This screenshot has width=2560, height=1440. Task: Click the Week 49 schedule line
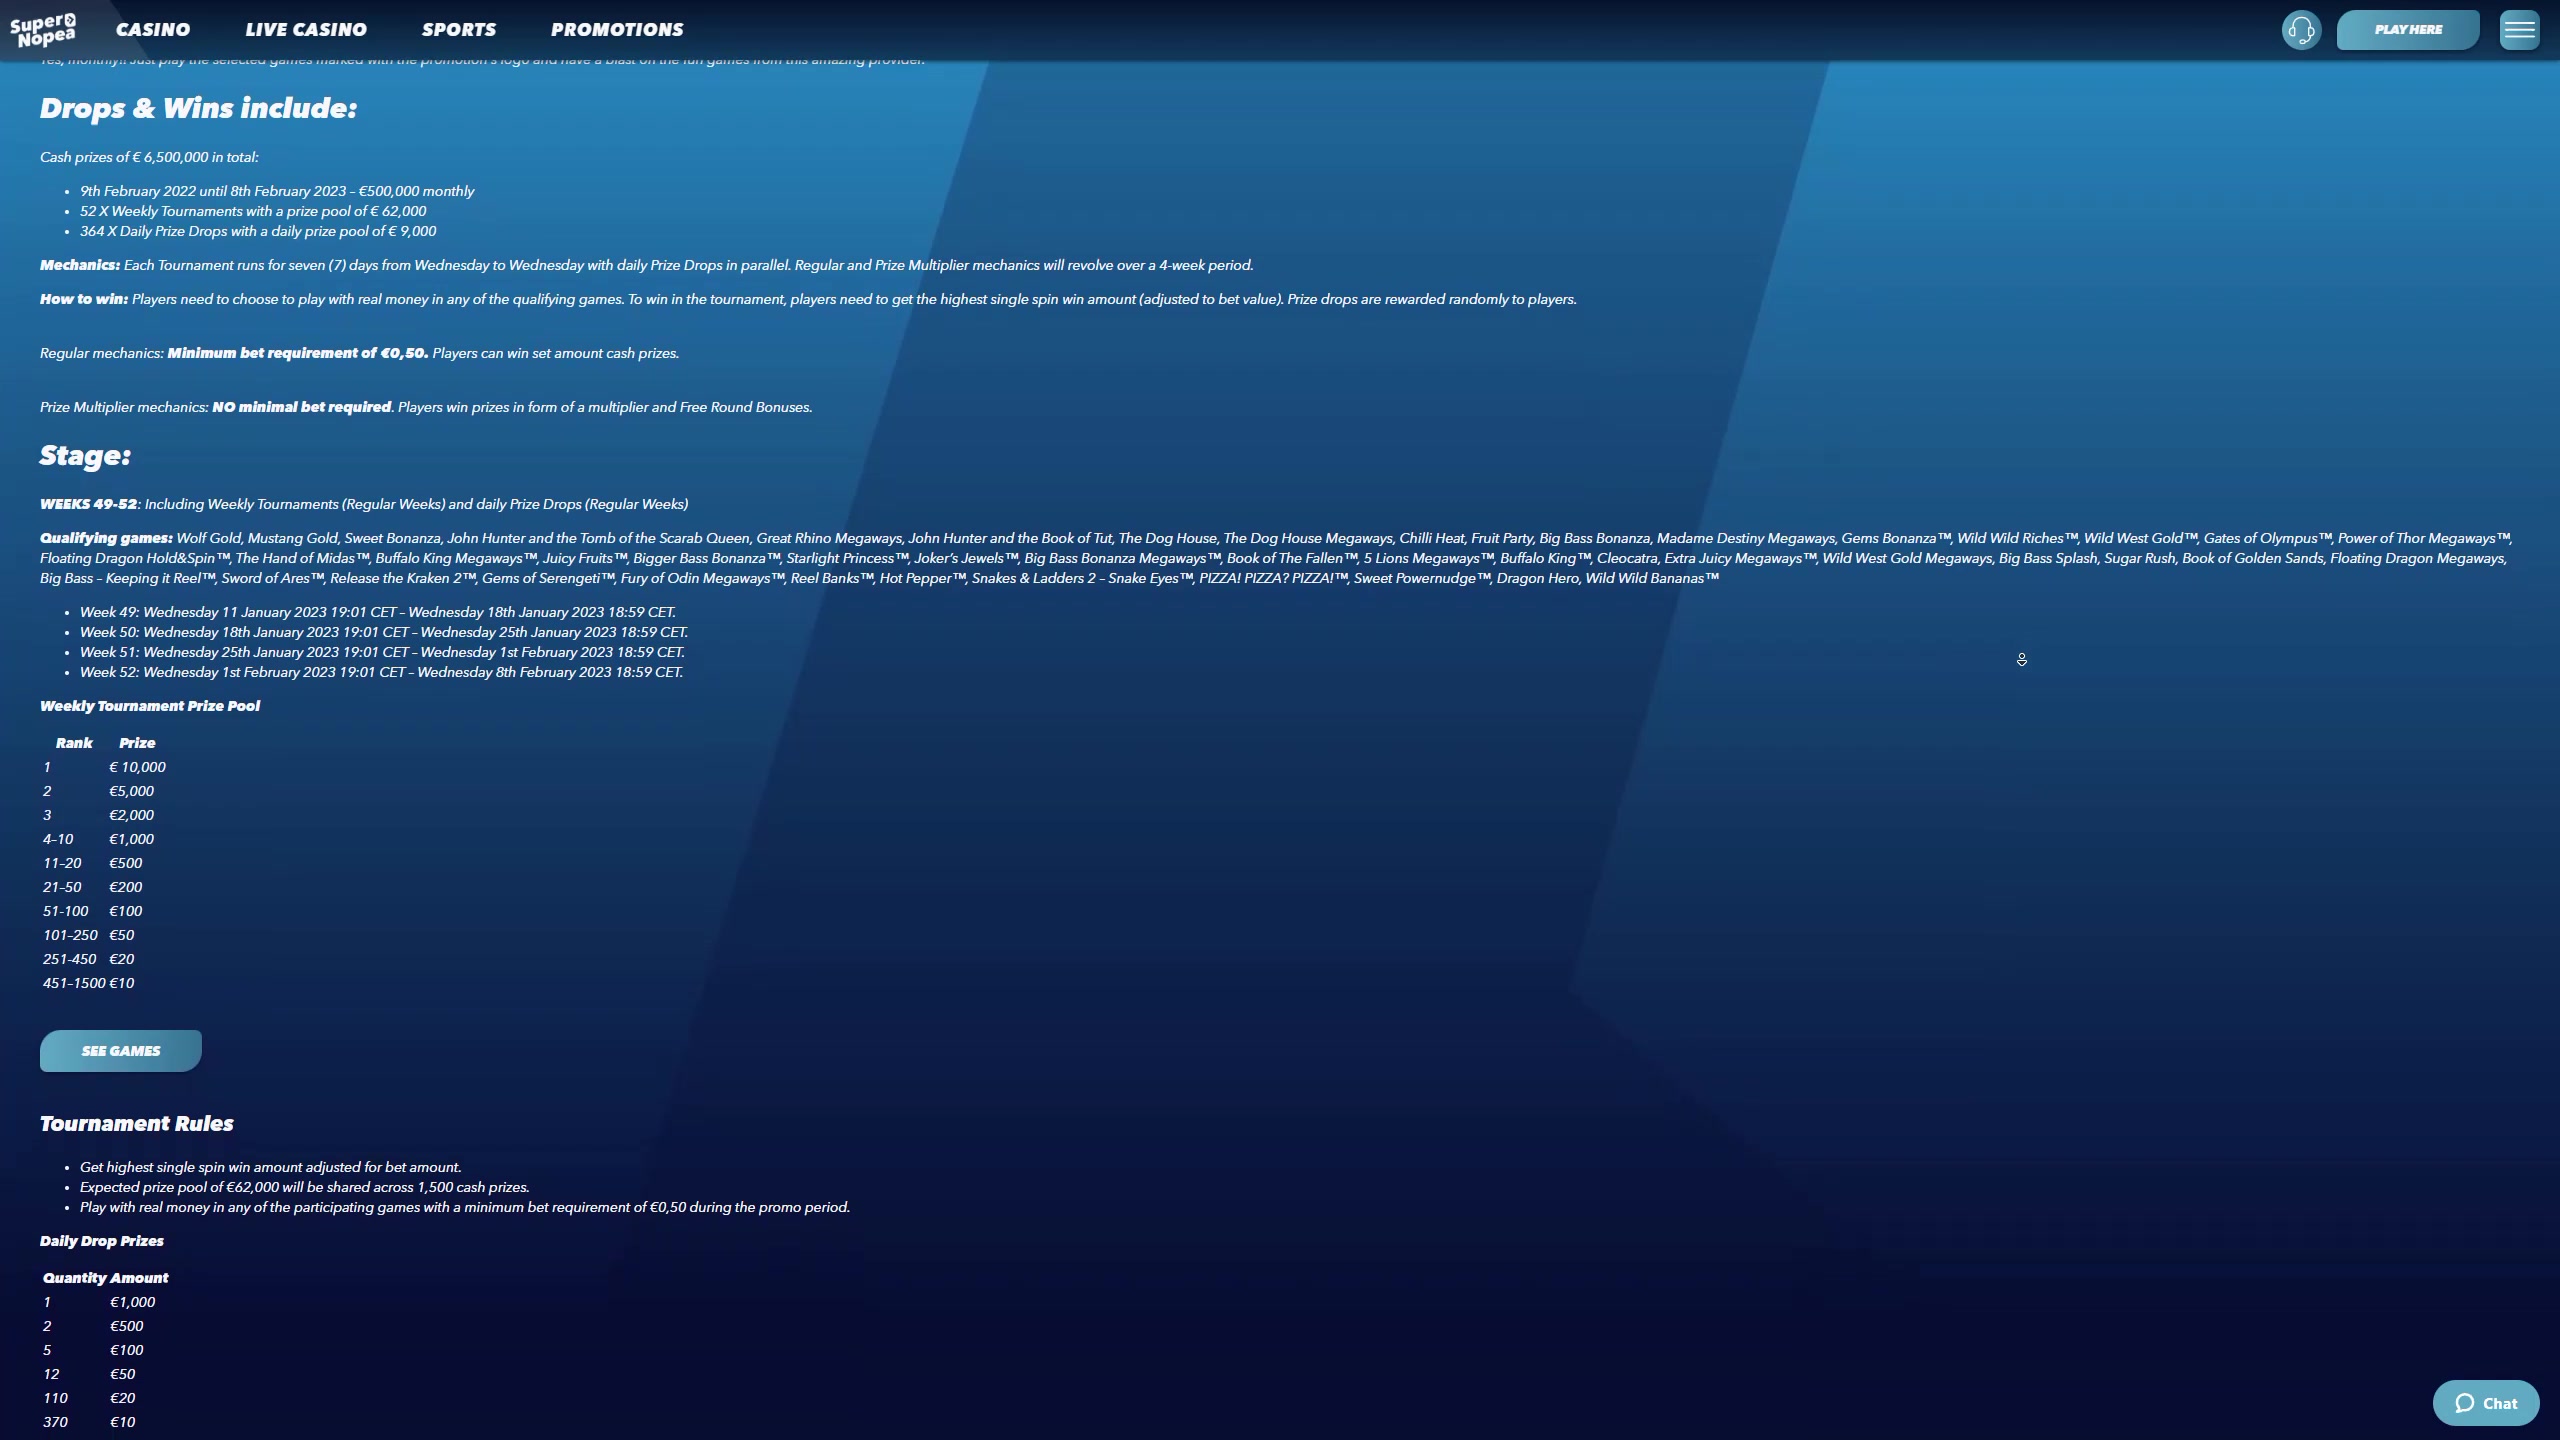click(x=377, y=612)
